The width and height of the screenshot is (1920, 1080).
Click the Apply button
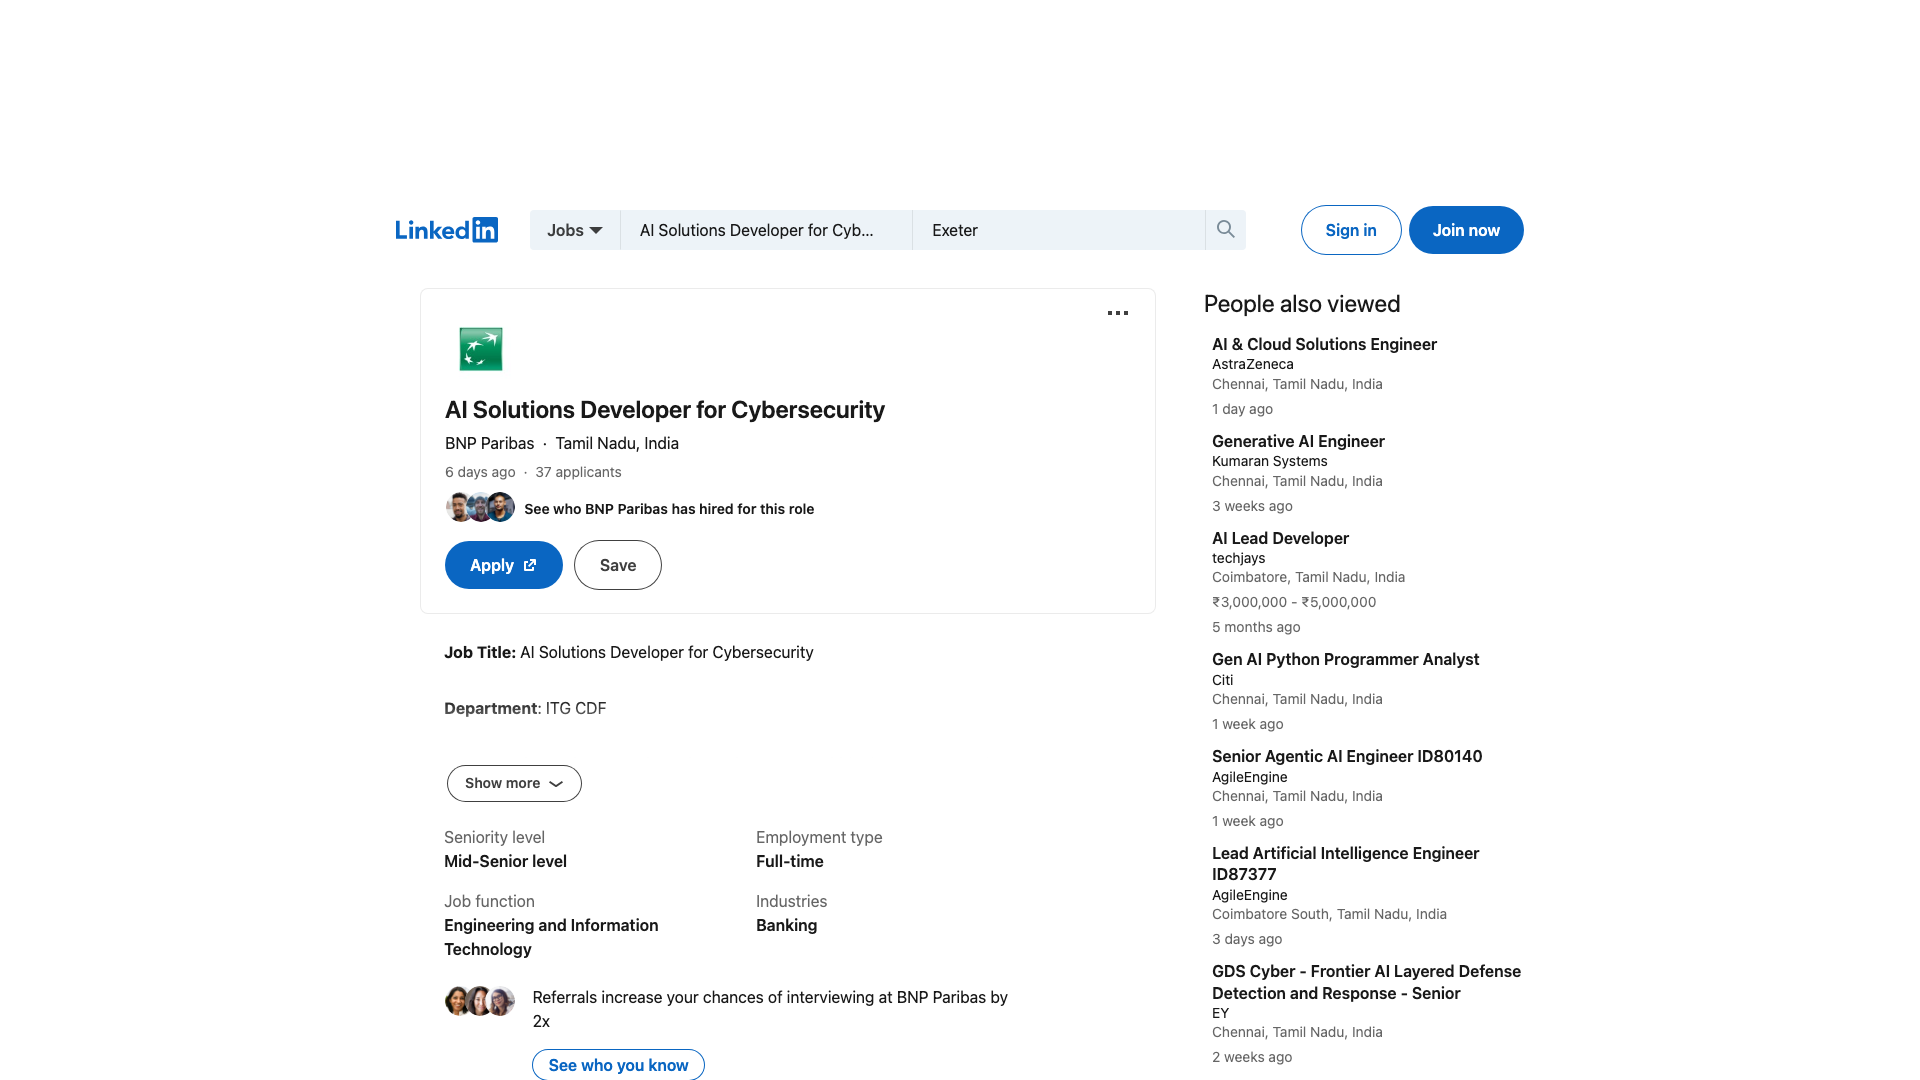pyautogui.click(x=504, y=565)
